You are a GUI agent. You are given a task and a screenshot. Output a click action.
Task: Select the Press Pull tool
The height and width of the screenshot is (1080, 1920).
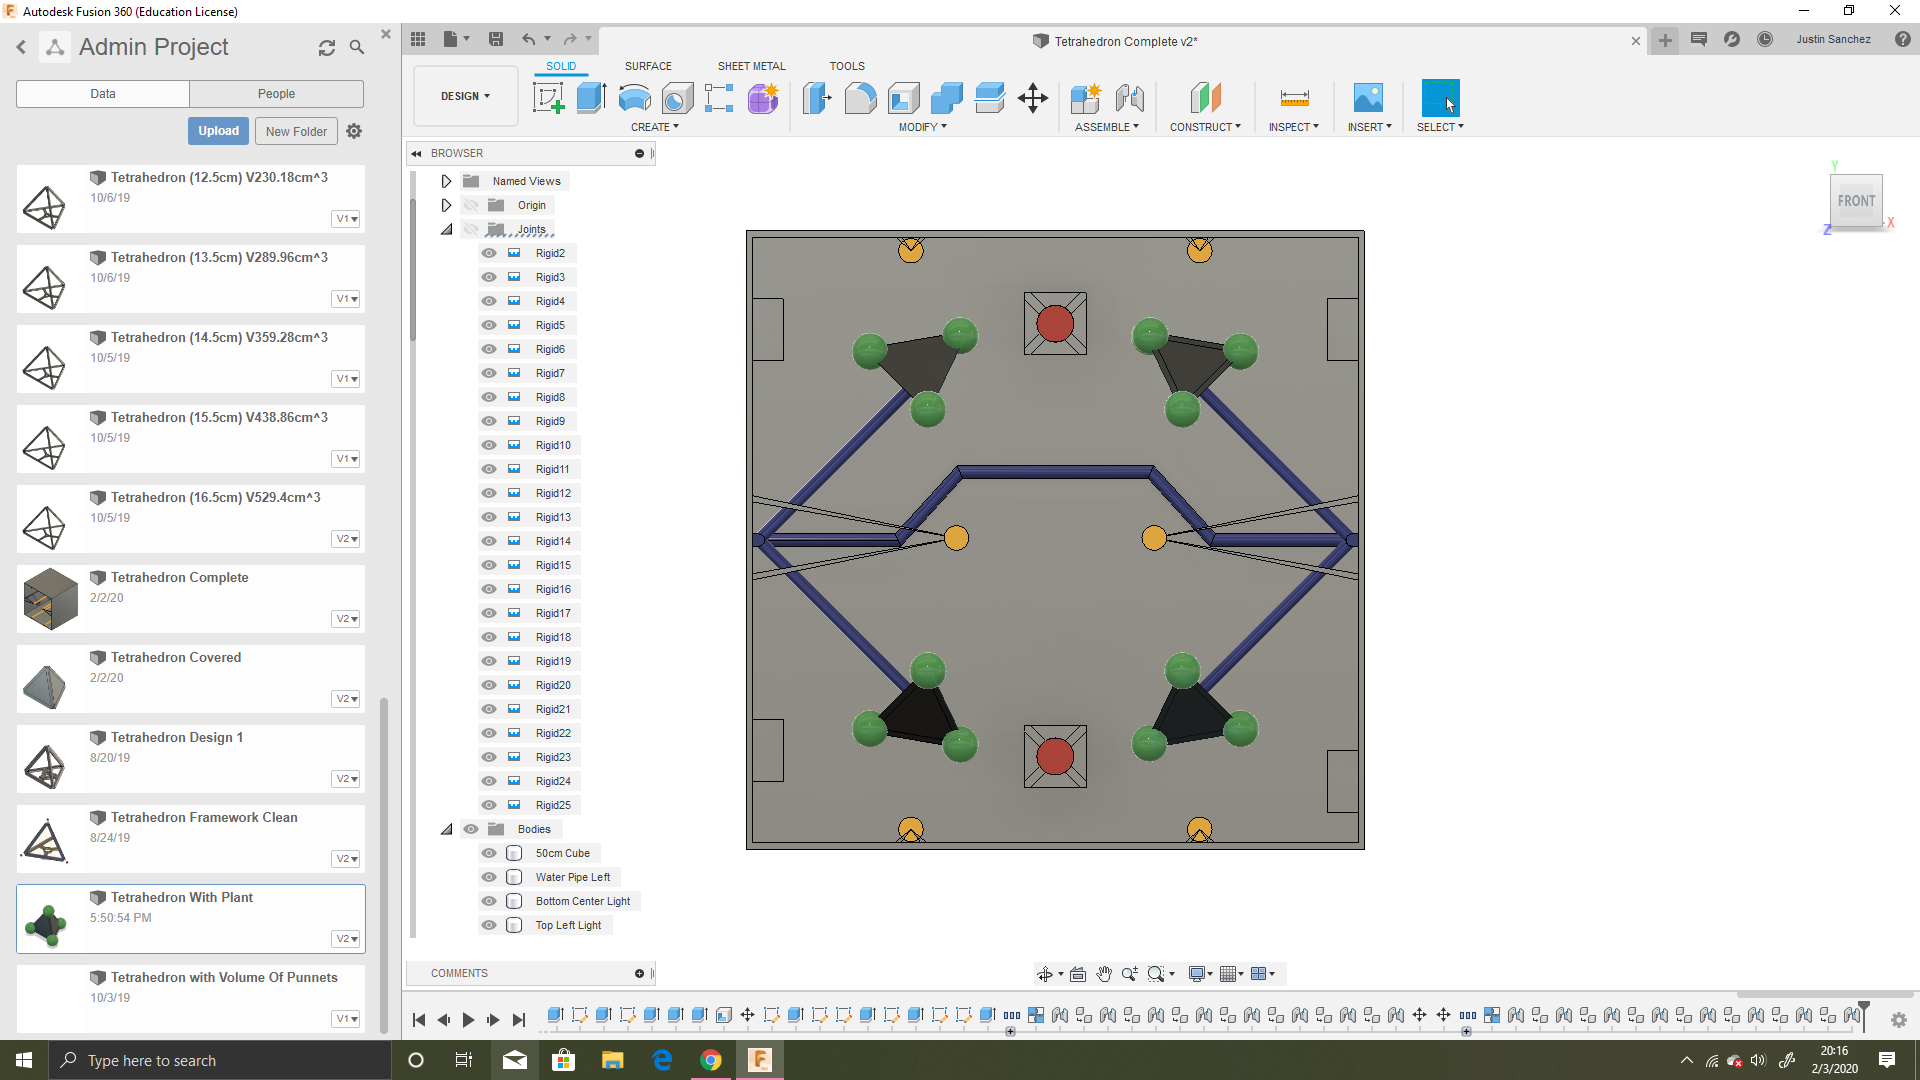pyautogui.click(x=817, y=98)
